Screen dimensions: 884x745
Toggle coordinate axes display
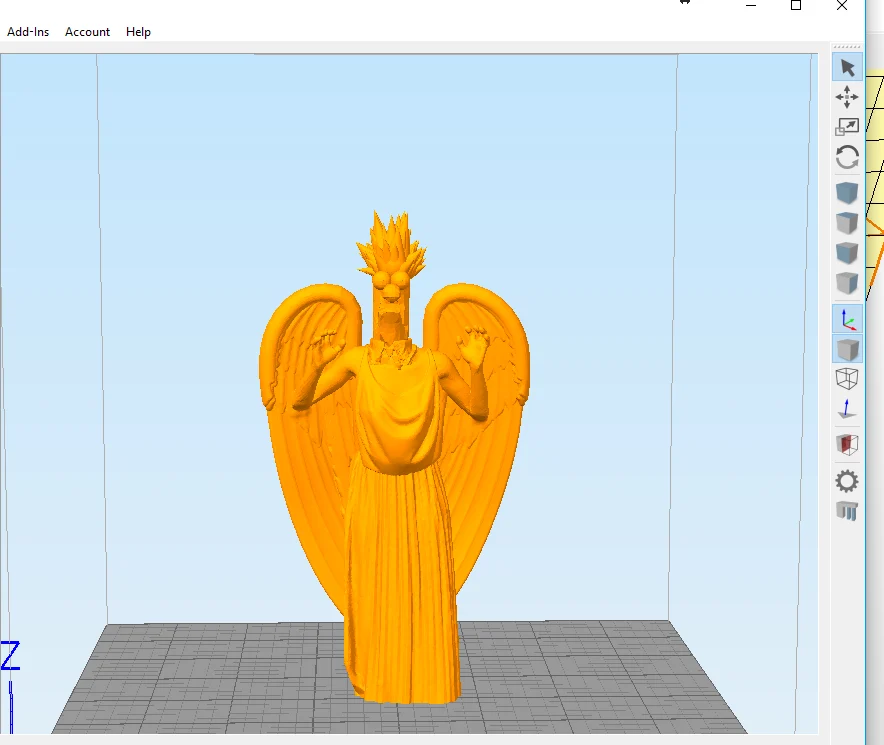(847, 319)
